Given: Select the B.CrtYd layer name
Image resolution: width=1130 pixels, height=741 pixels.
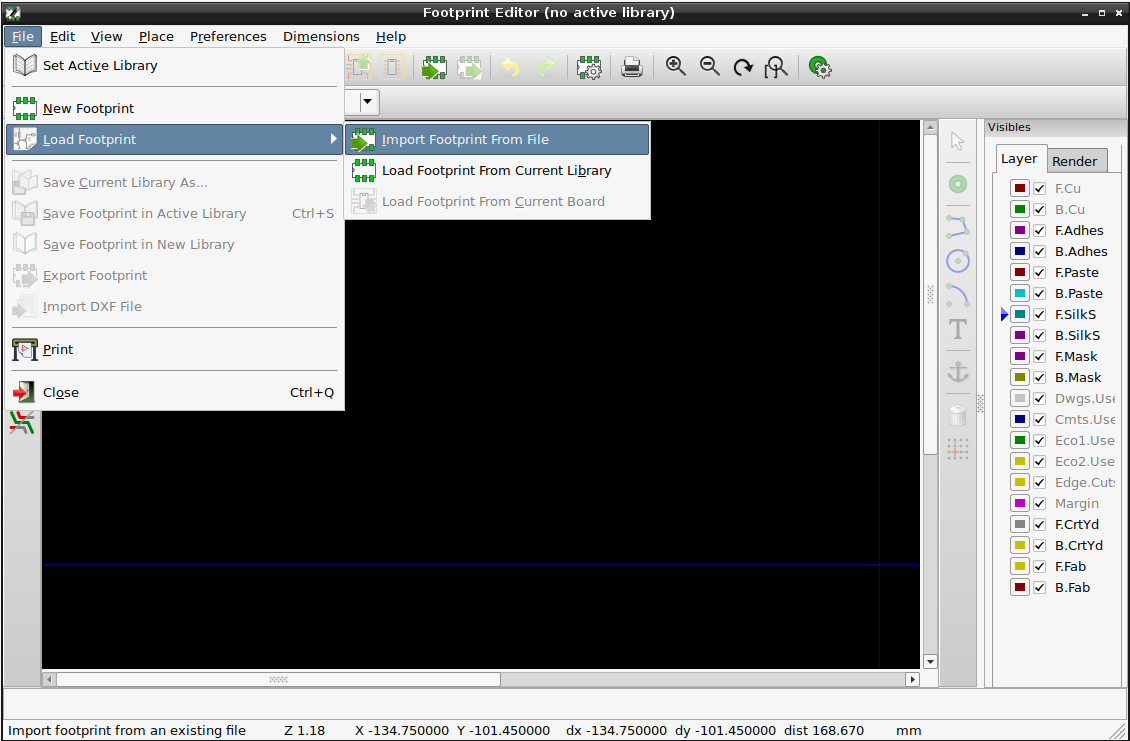Looking at the screenshot, I should (1079, 546).
